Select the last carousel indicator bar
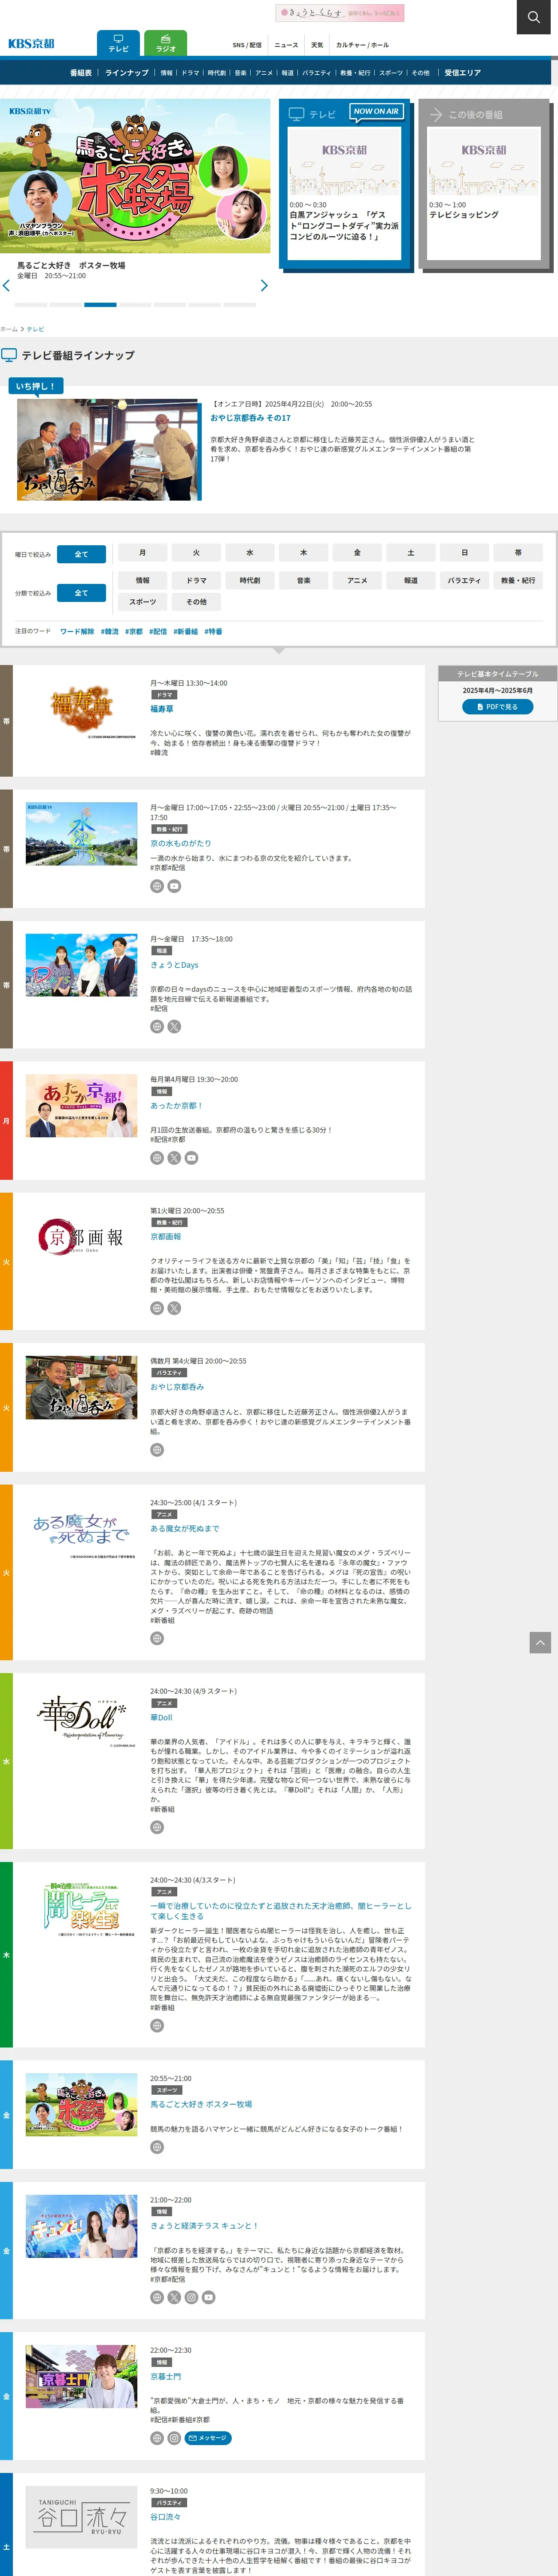Screen dimensions: 558x2576 (x=239, y=304)
